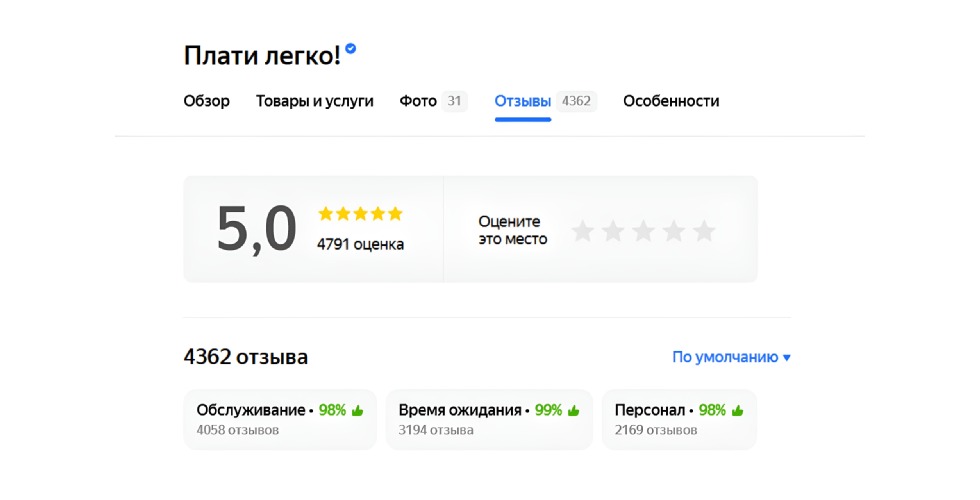Rate this place two stars
Screen dimensions: 980x500
click(613, 231)
